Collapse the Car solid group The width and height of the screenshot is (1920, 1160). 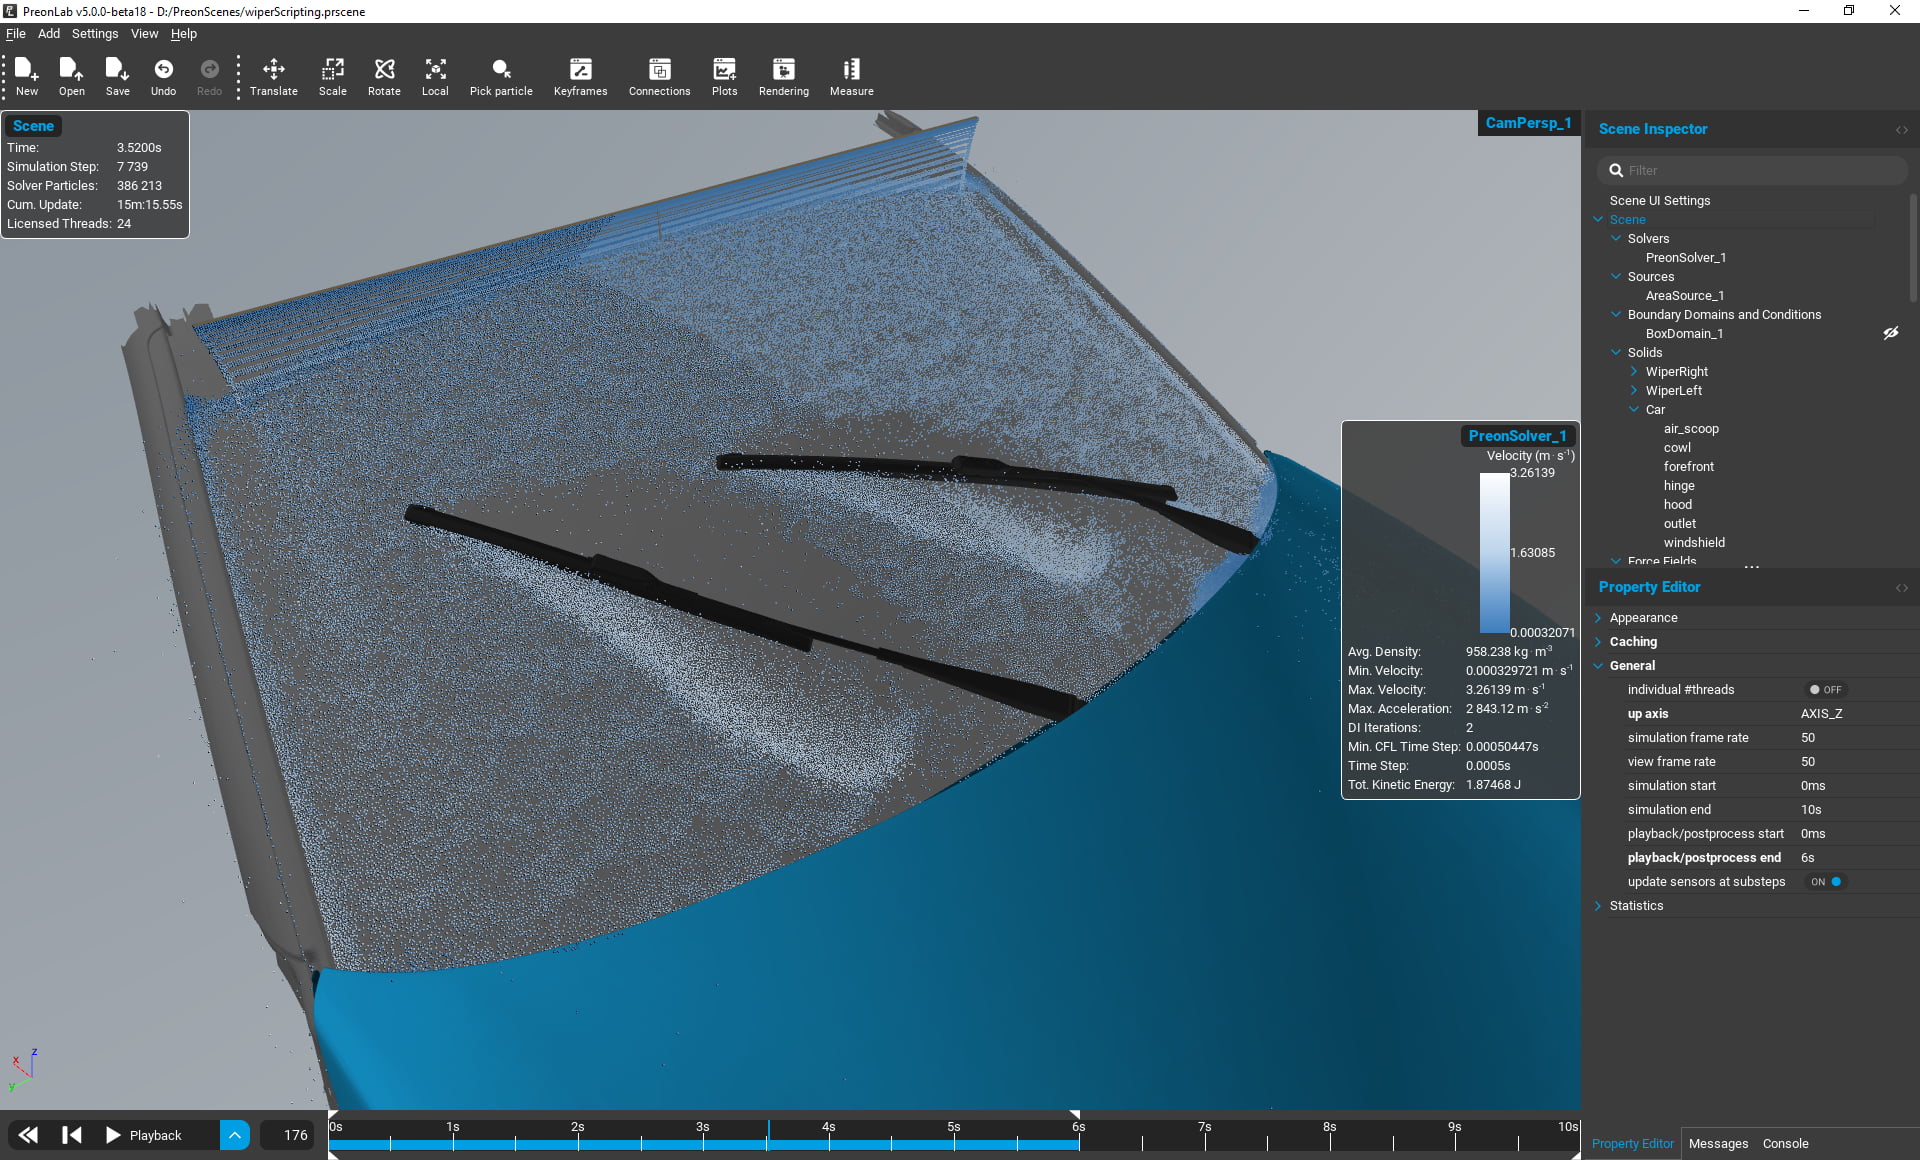point(1632,409)
